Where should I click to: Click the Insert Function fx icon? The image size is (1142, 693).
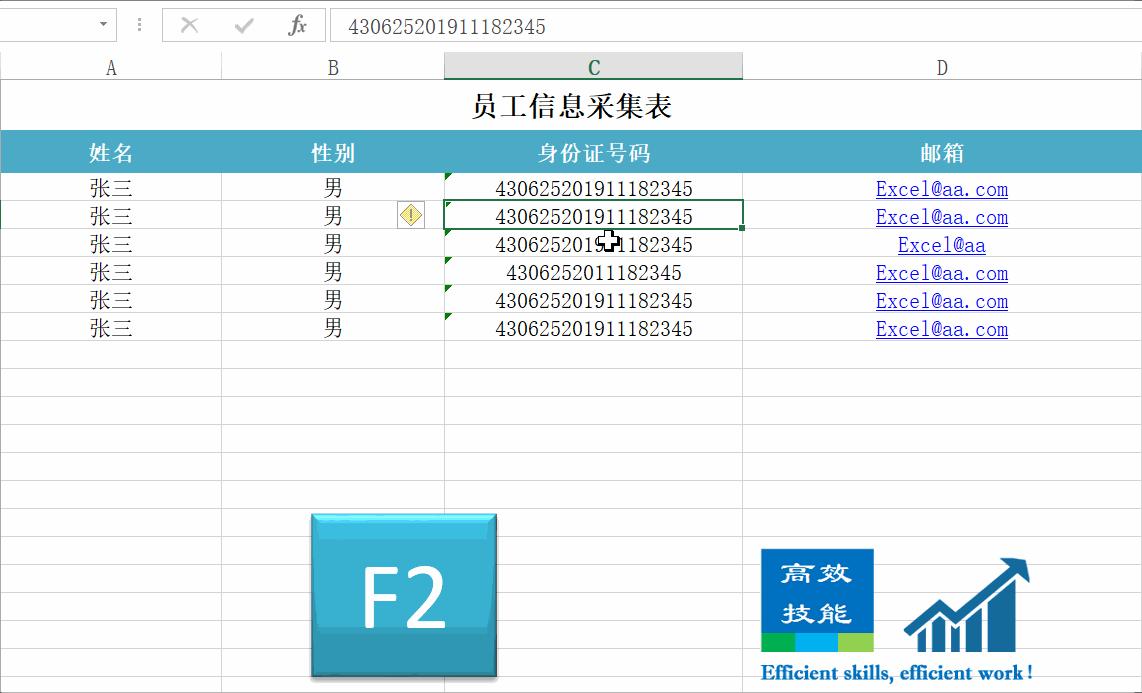[x=296, y=25]
